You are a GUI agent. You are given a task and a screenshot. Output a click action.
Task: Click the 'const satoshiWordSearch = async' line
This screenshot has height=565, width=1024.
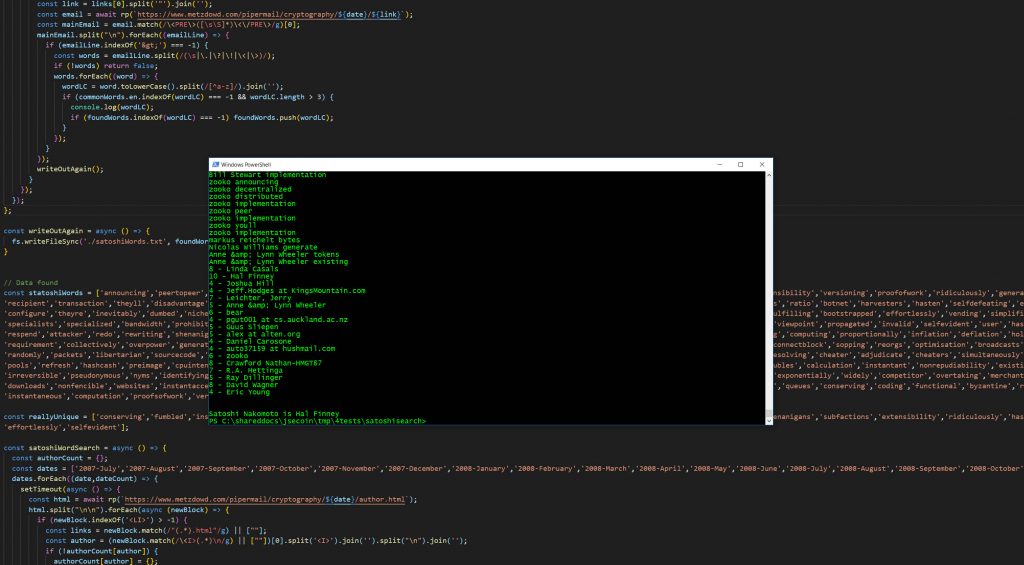click(85, 448)
